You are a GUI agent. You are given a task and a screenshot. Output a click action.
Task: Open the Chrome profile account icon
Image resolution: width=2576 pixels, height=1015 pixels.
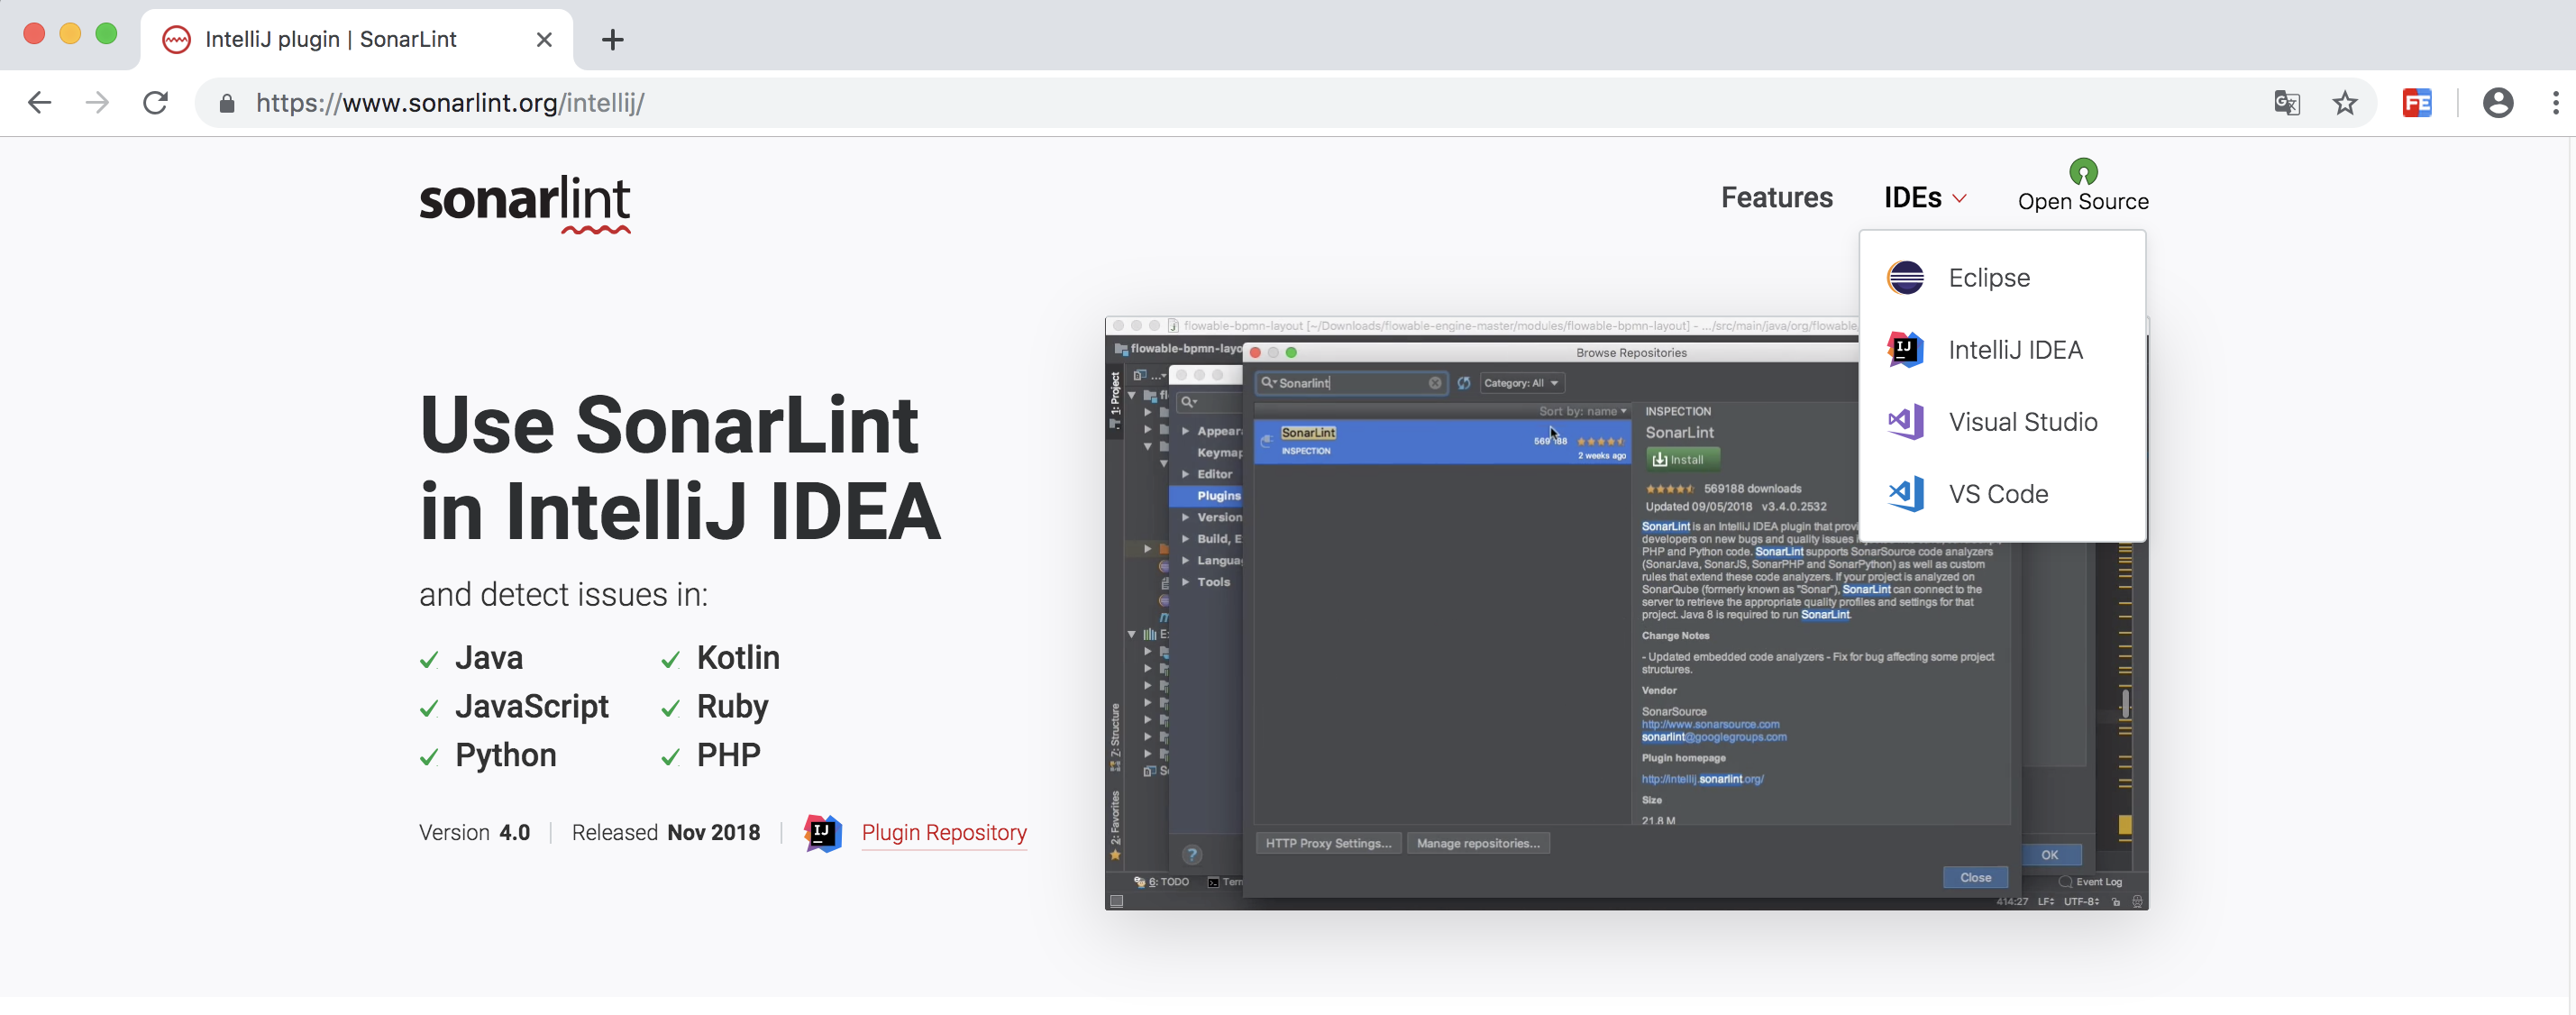coord(2497,103)
